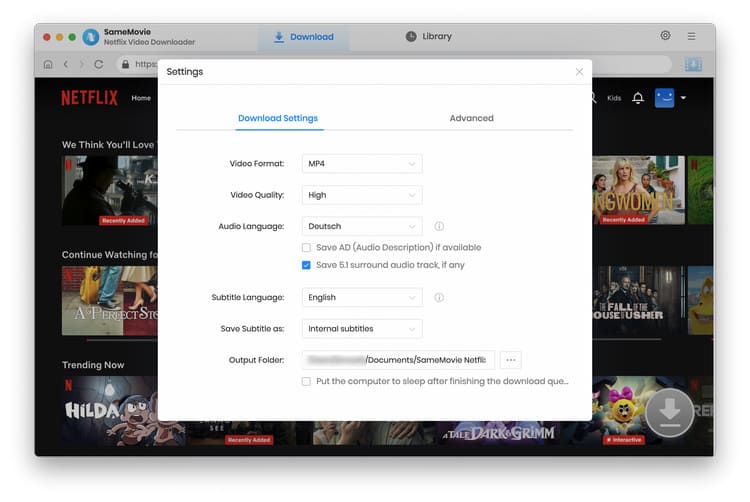The height and width of the screenshot is (502, 750).
Task: Click the floating round download button
Action: [670, 412]
